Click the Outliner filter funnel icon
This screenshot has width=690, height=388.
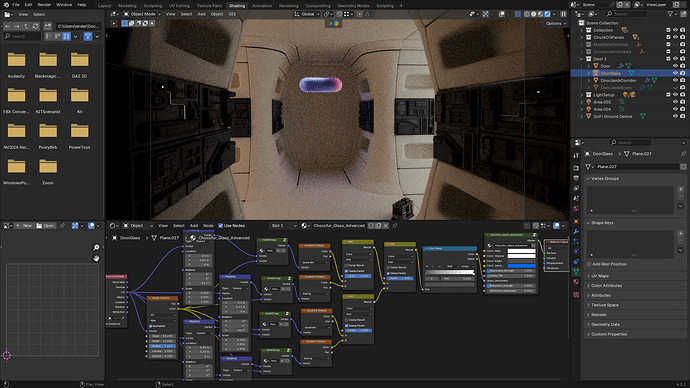click(x=670, y=14)
